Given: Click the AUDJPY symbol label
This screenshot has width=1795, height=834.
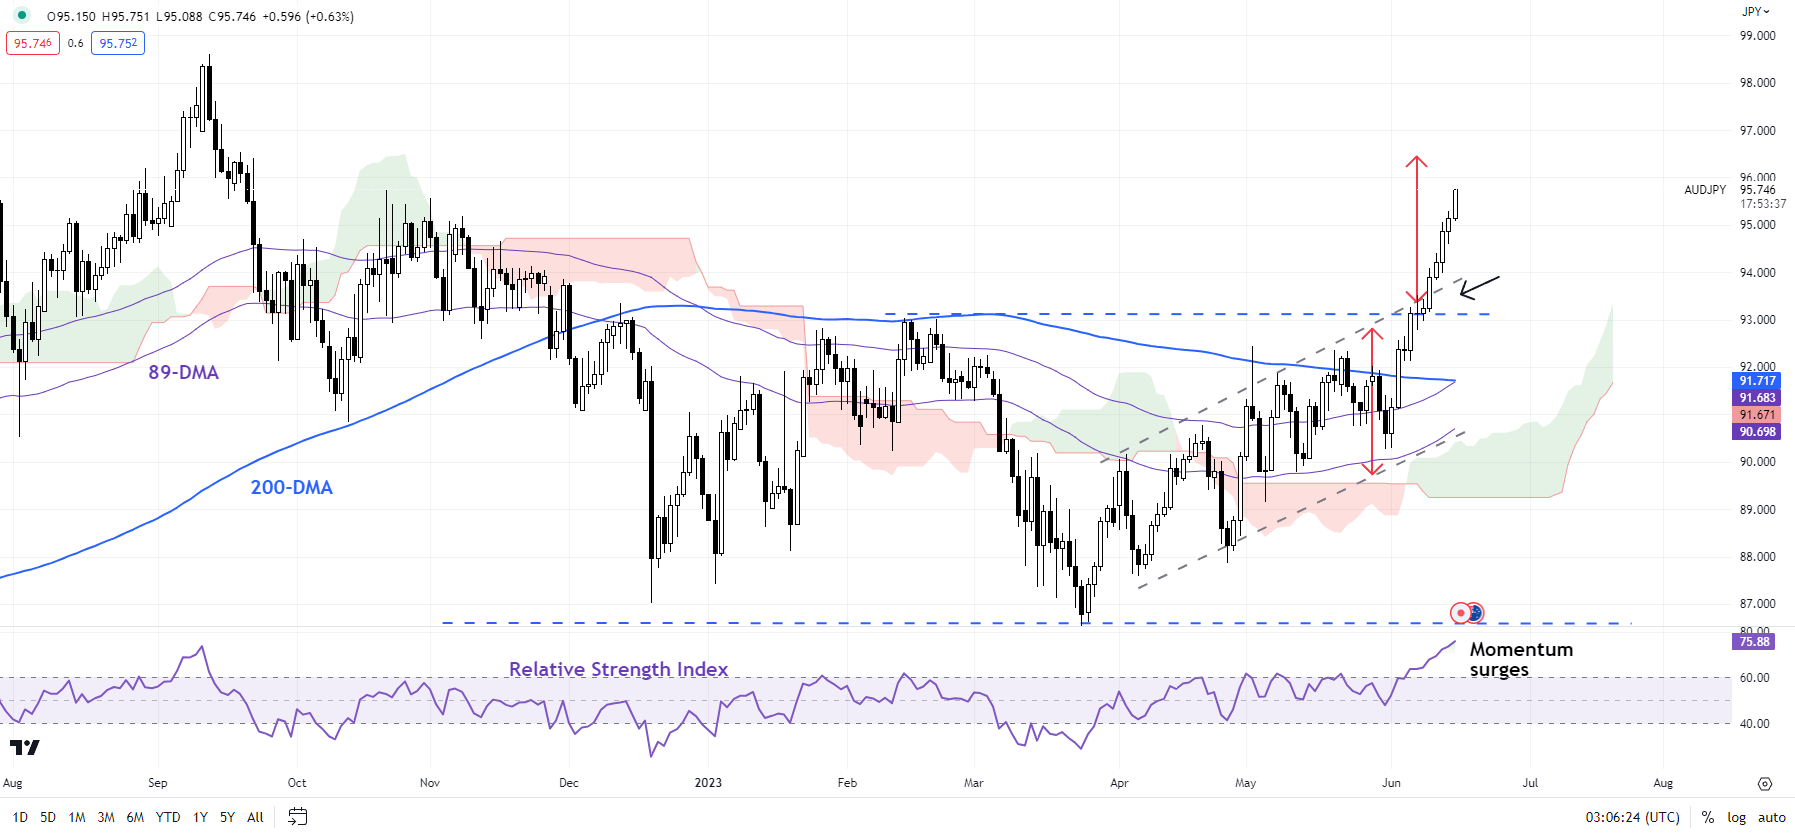Looking at the screenshot, I should (x=1705, y=189).
